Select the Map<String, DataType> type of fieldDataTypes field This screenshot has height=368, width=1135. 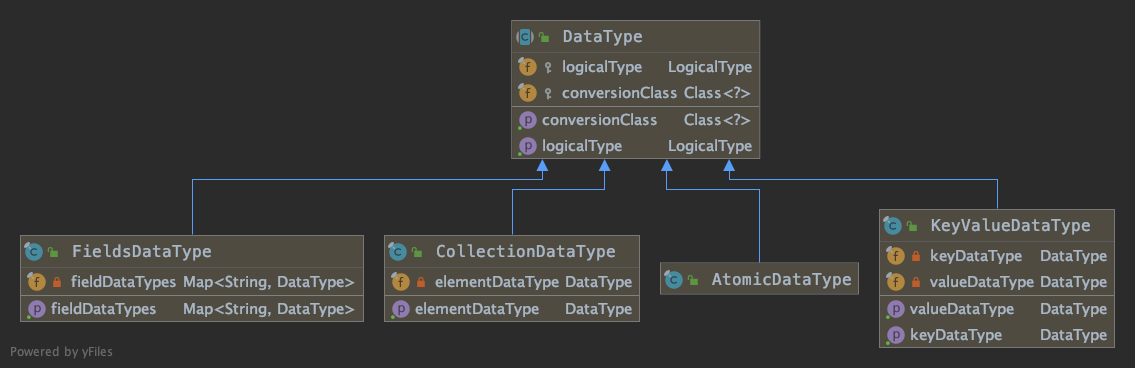(269, 282)
